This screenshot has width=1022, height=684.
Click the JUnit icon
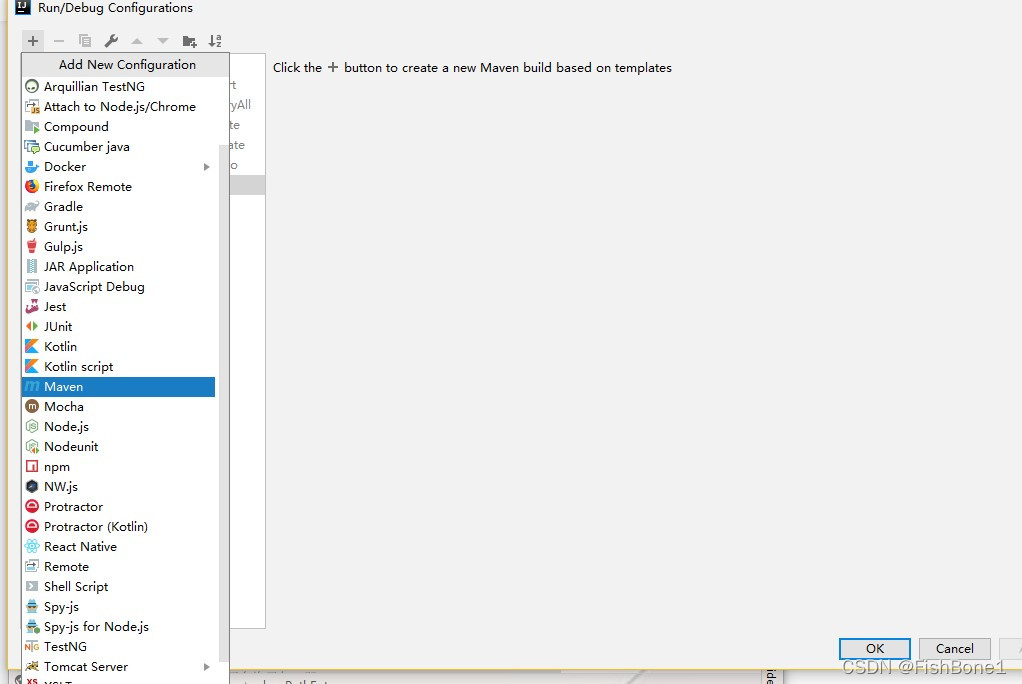pyautogui.click(x=32, y=327)
